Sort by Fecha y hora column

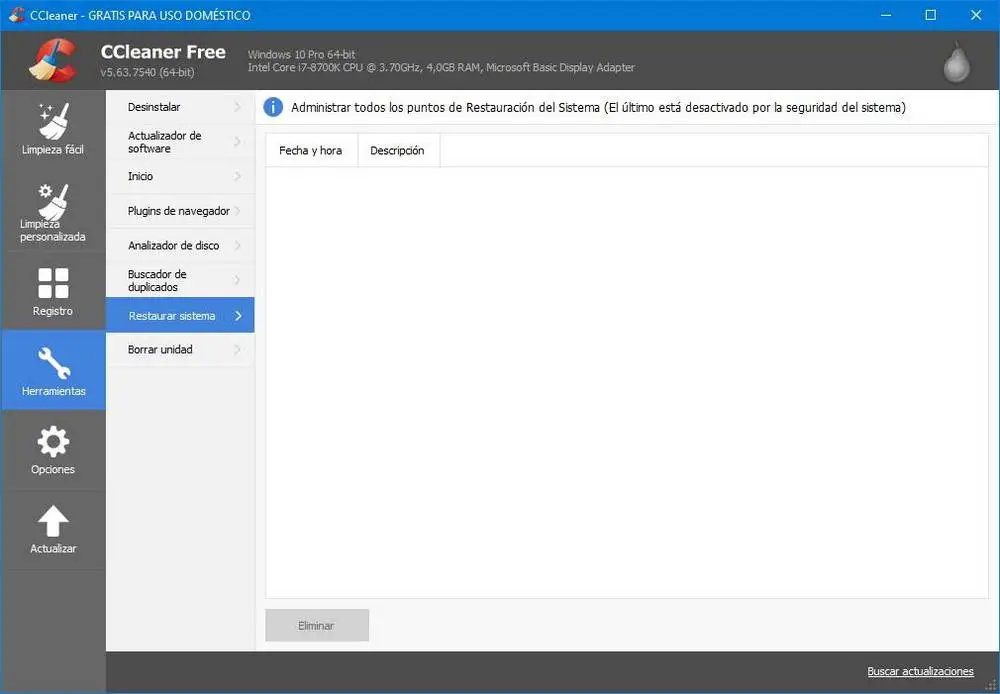(x=311, y=151)
